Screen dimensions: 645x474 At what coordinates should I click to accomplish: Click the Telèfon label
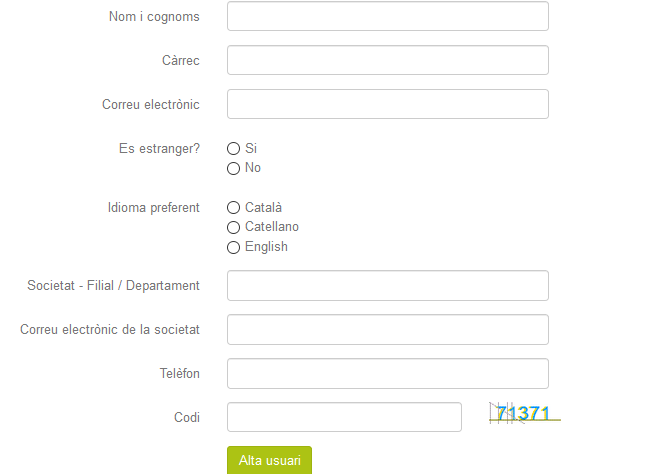180,374
